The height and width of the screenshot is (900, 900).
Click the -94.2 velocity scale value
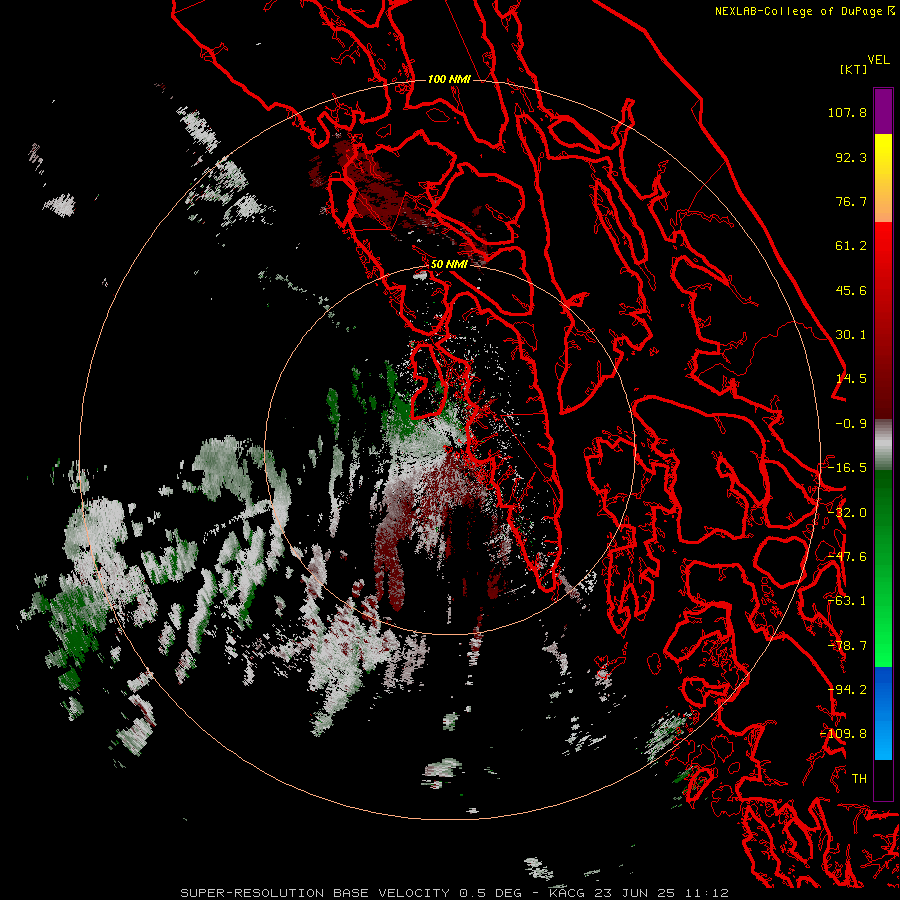(847, 690)
